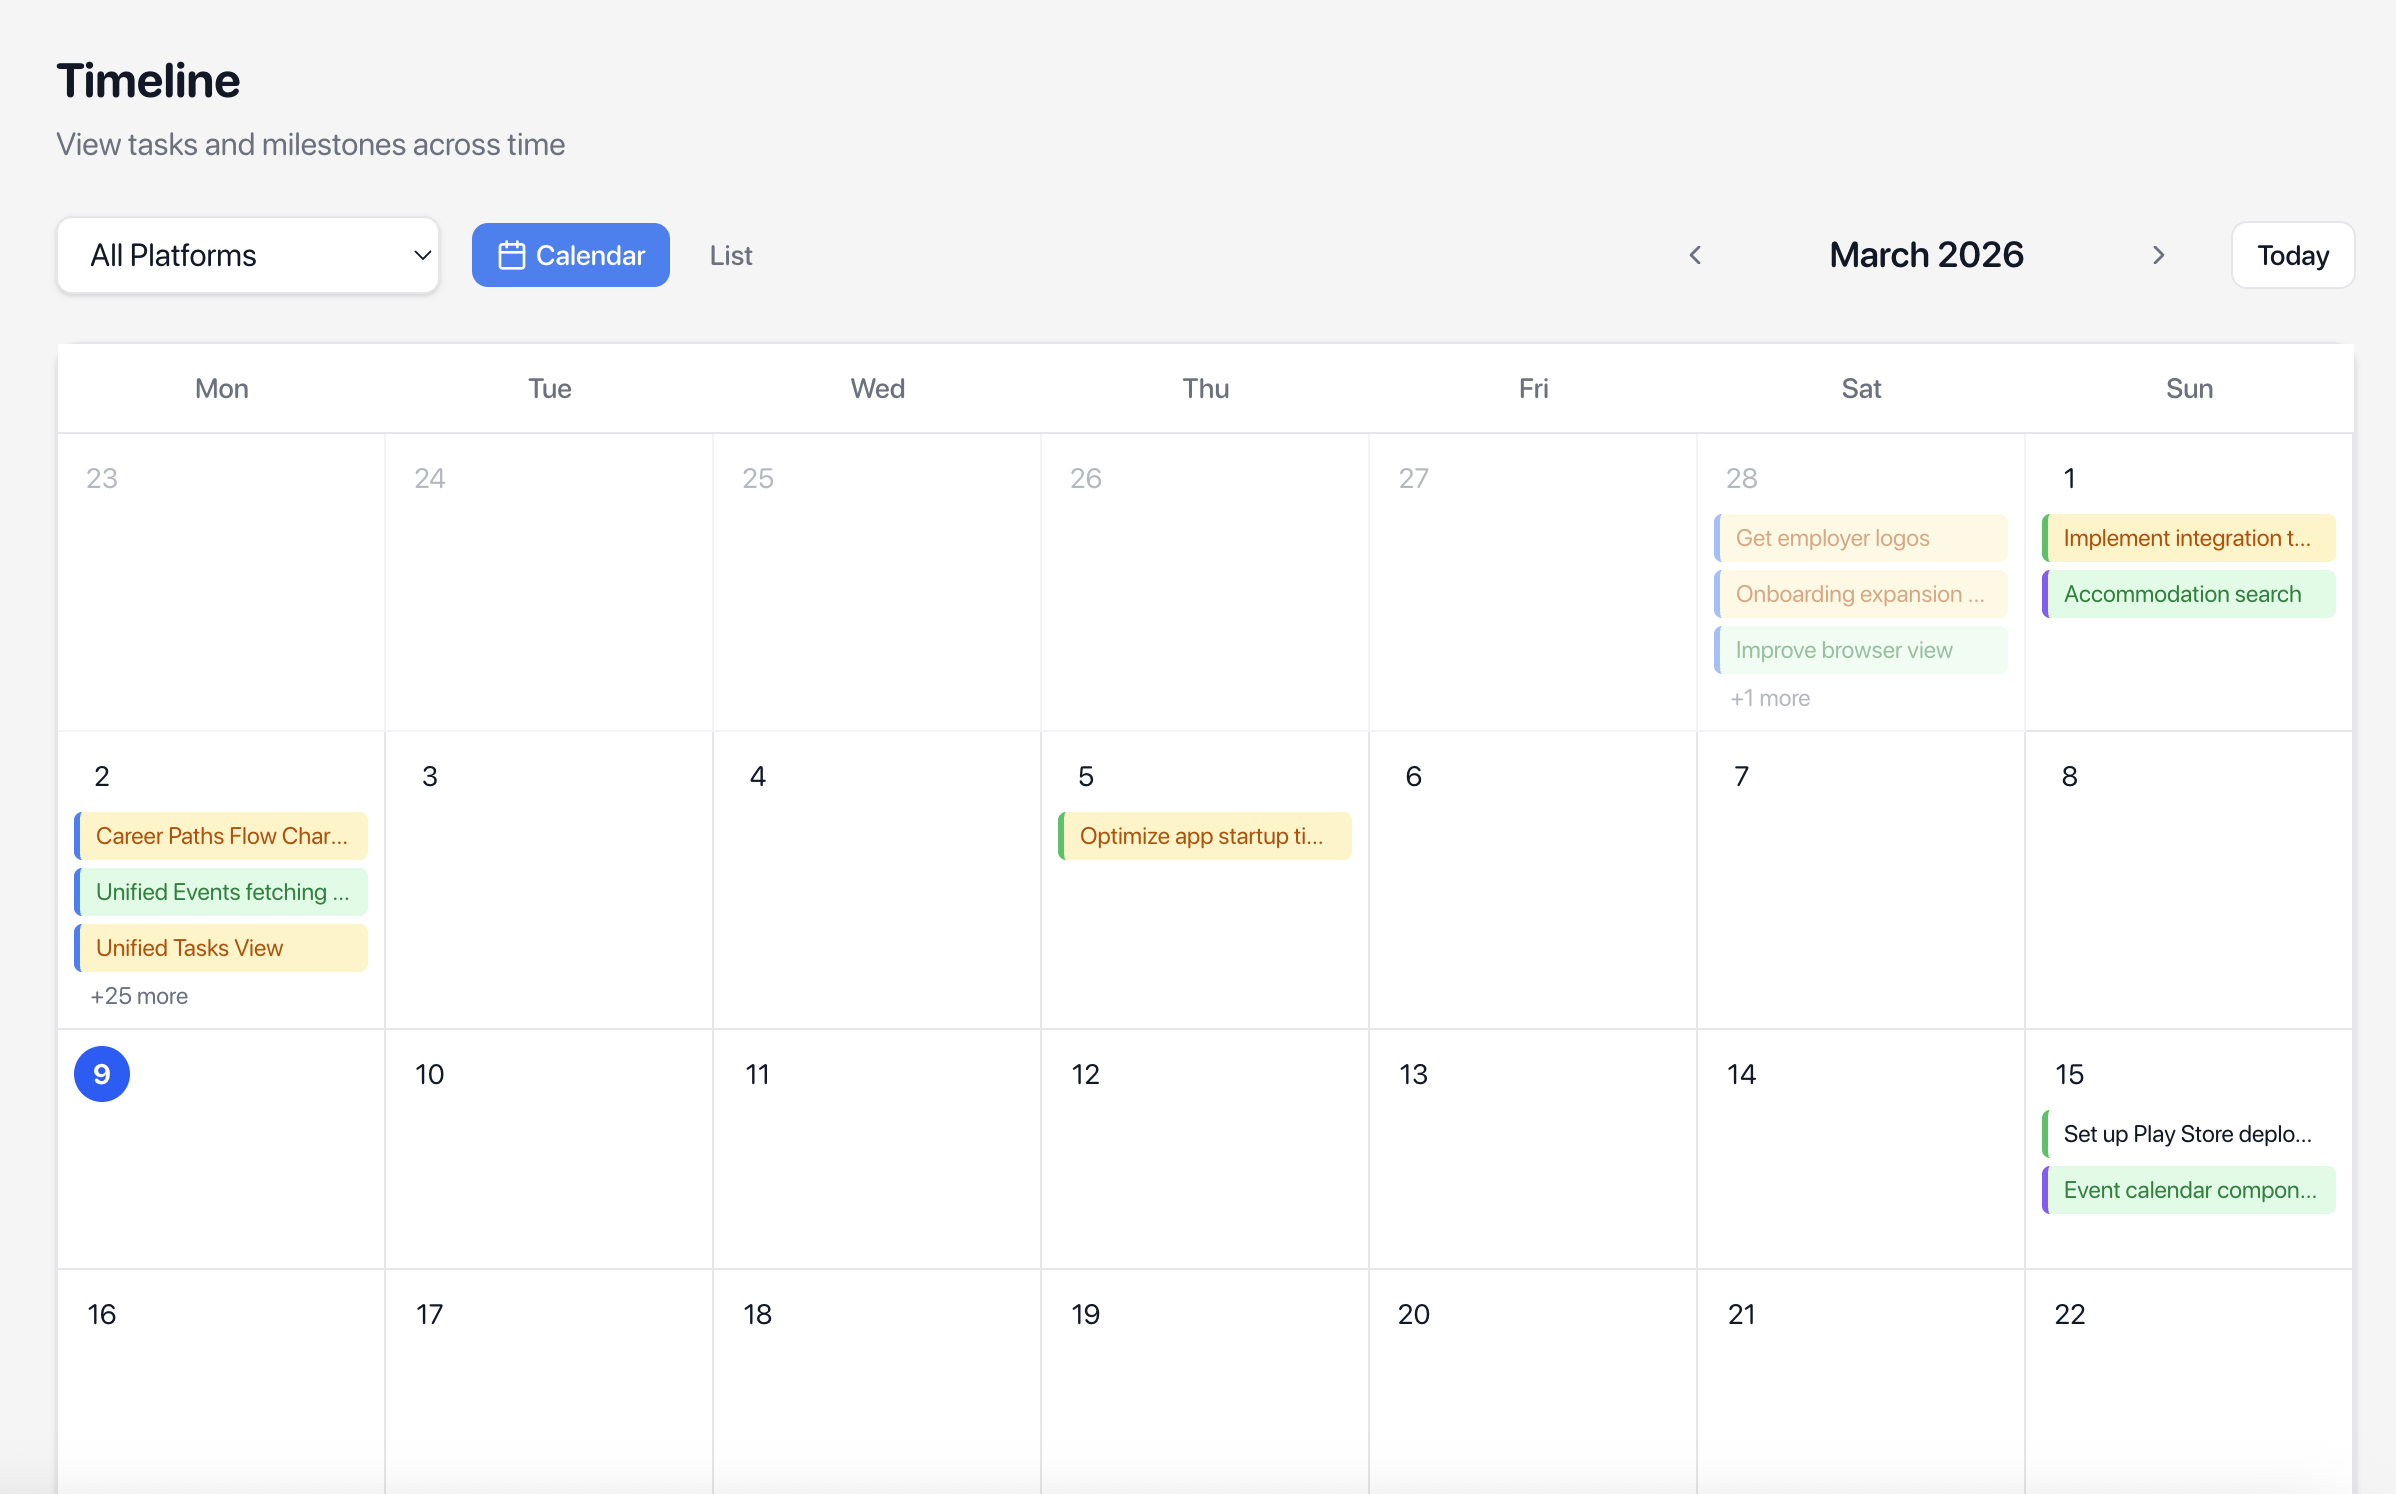Open the Unified Events fetching task
This screenshot has width=2396, height=1494.
[220, 891]
